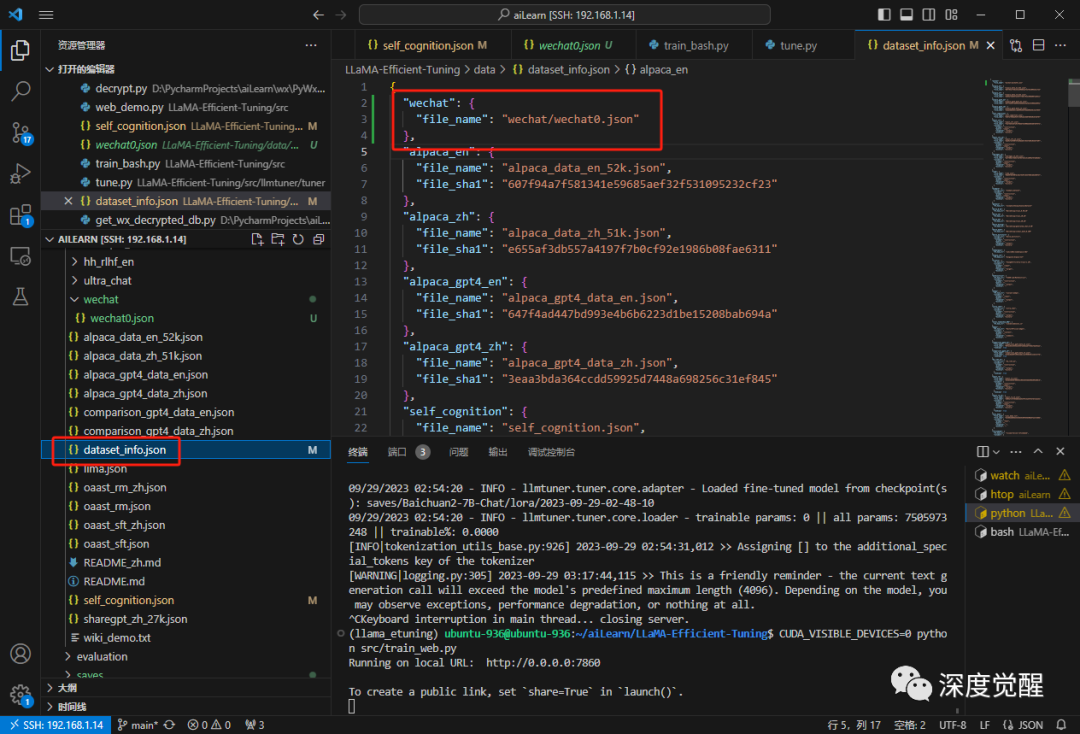Image resolution: width=1080 pixels, height=734 pixels.
Task: Open the Run and Debug view
Action: point(21,173)
